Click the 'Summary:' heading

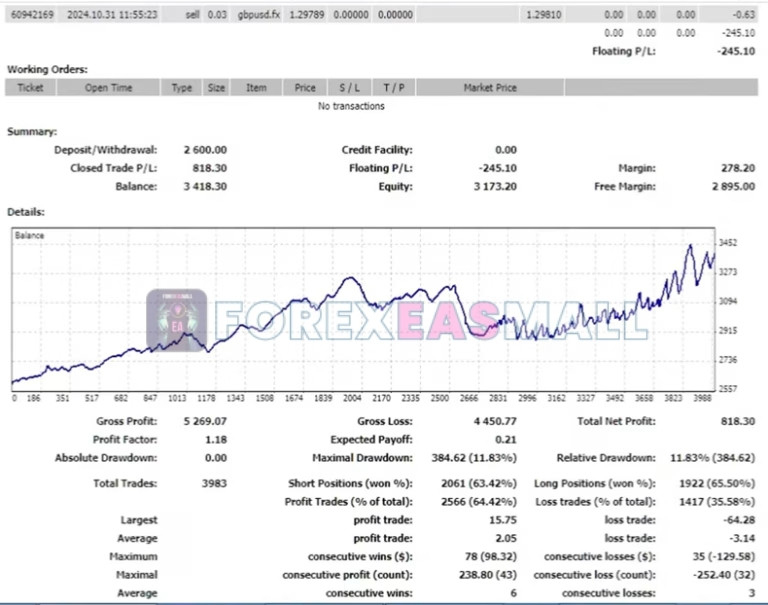[32, 132]
